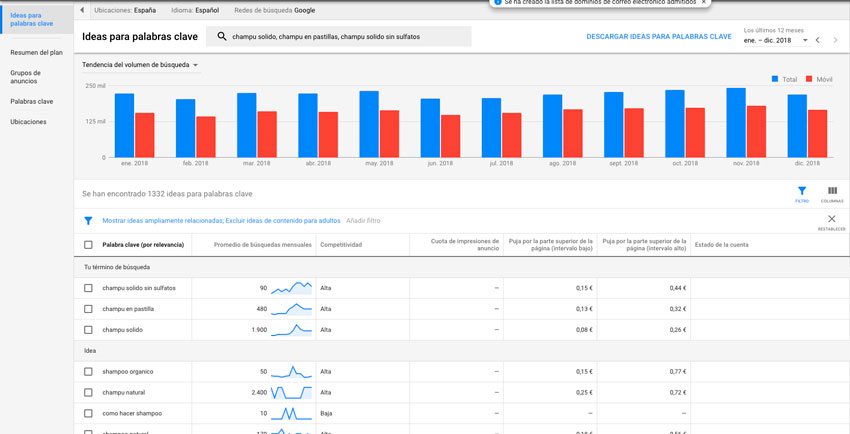The height and width of the screenshot is (434, 850).
Task: Click the Baja competitiveness cell
Action: point(326,413)
